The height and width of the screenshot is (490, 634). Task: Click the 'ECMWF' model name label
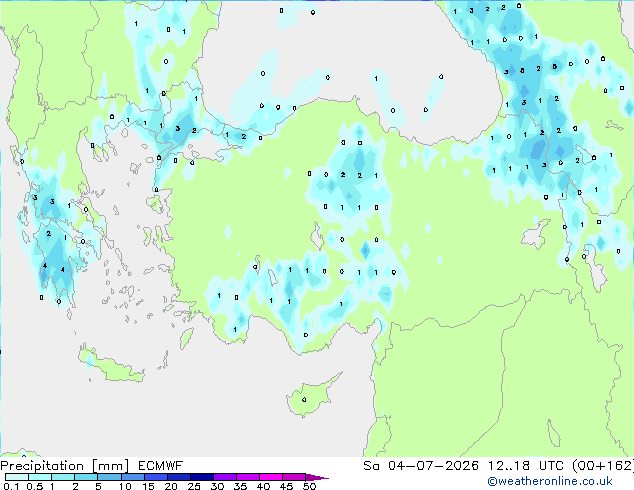click(x=161, y=466)
